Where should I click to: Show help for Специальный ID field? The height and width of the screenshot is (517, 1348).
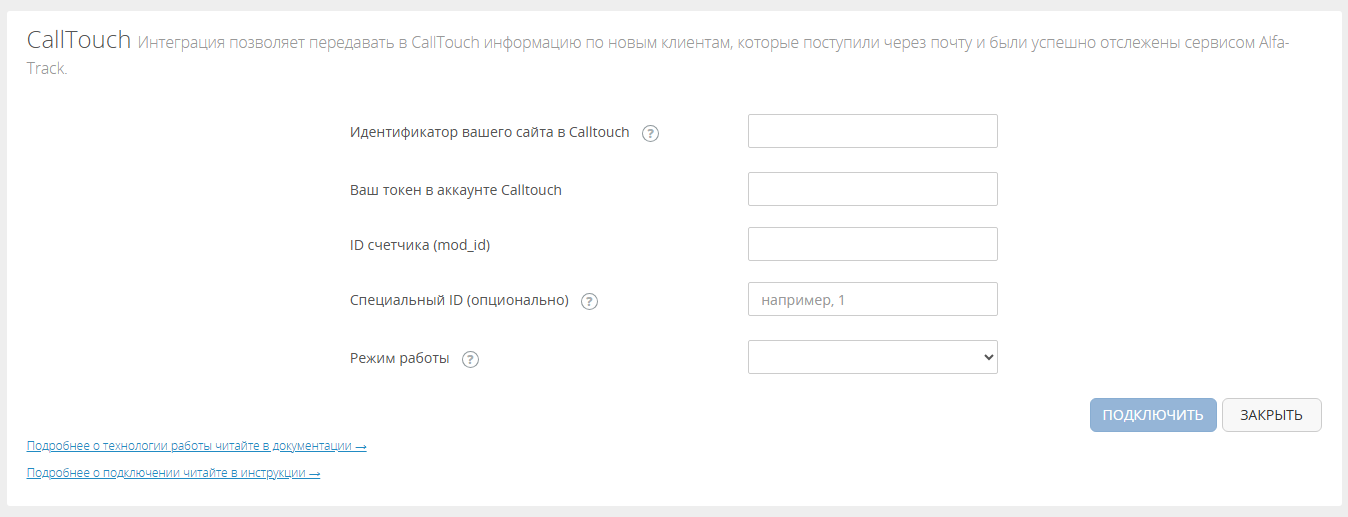(x=589, y=301)
